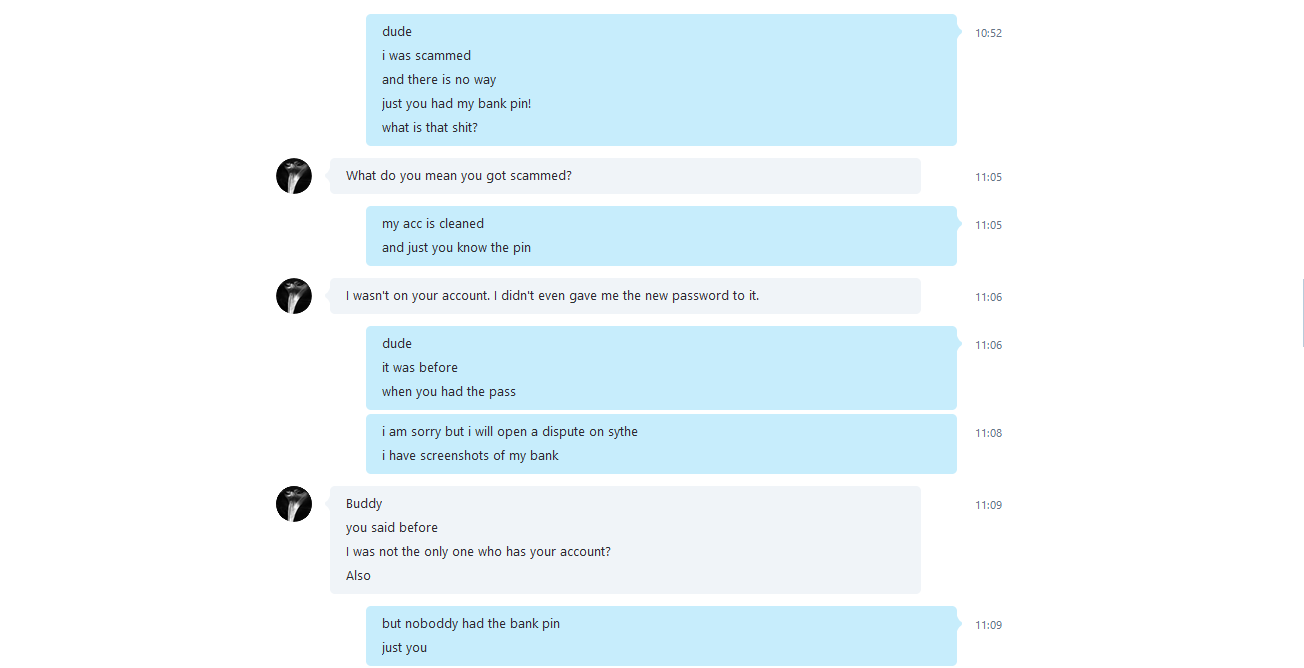Image resolution: width=1304 pixels, height=668 pixels.
Task: Select the 'i was scammed' message bubble
Action: pos(661,80)
